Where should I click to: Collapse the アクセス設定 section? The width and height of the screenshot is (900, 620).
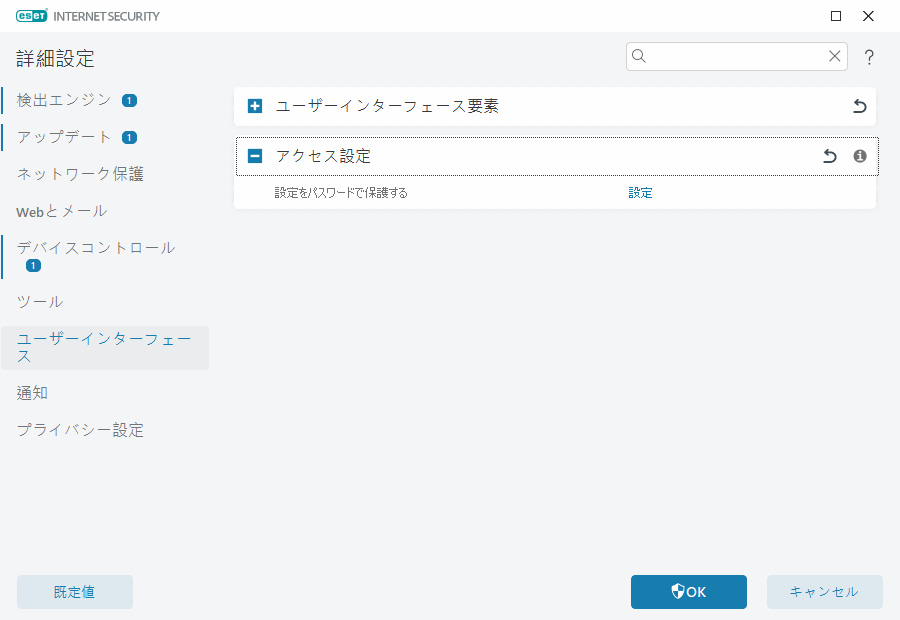[254, 156]
